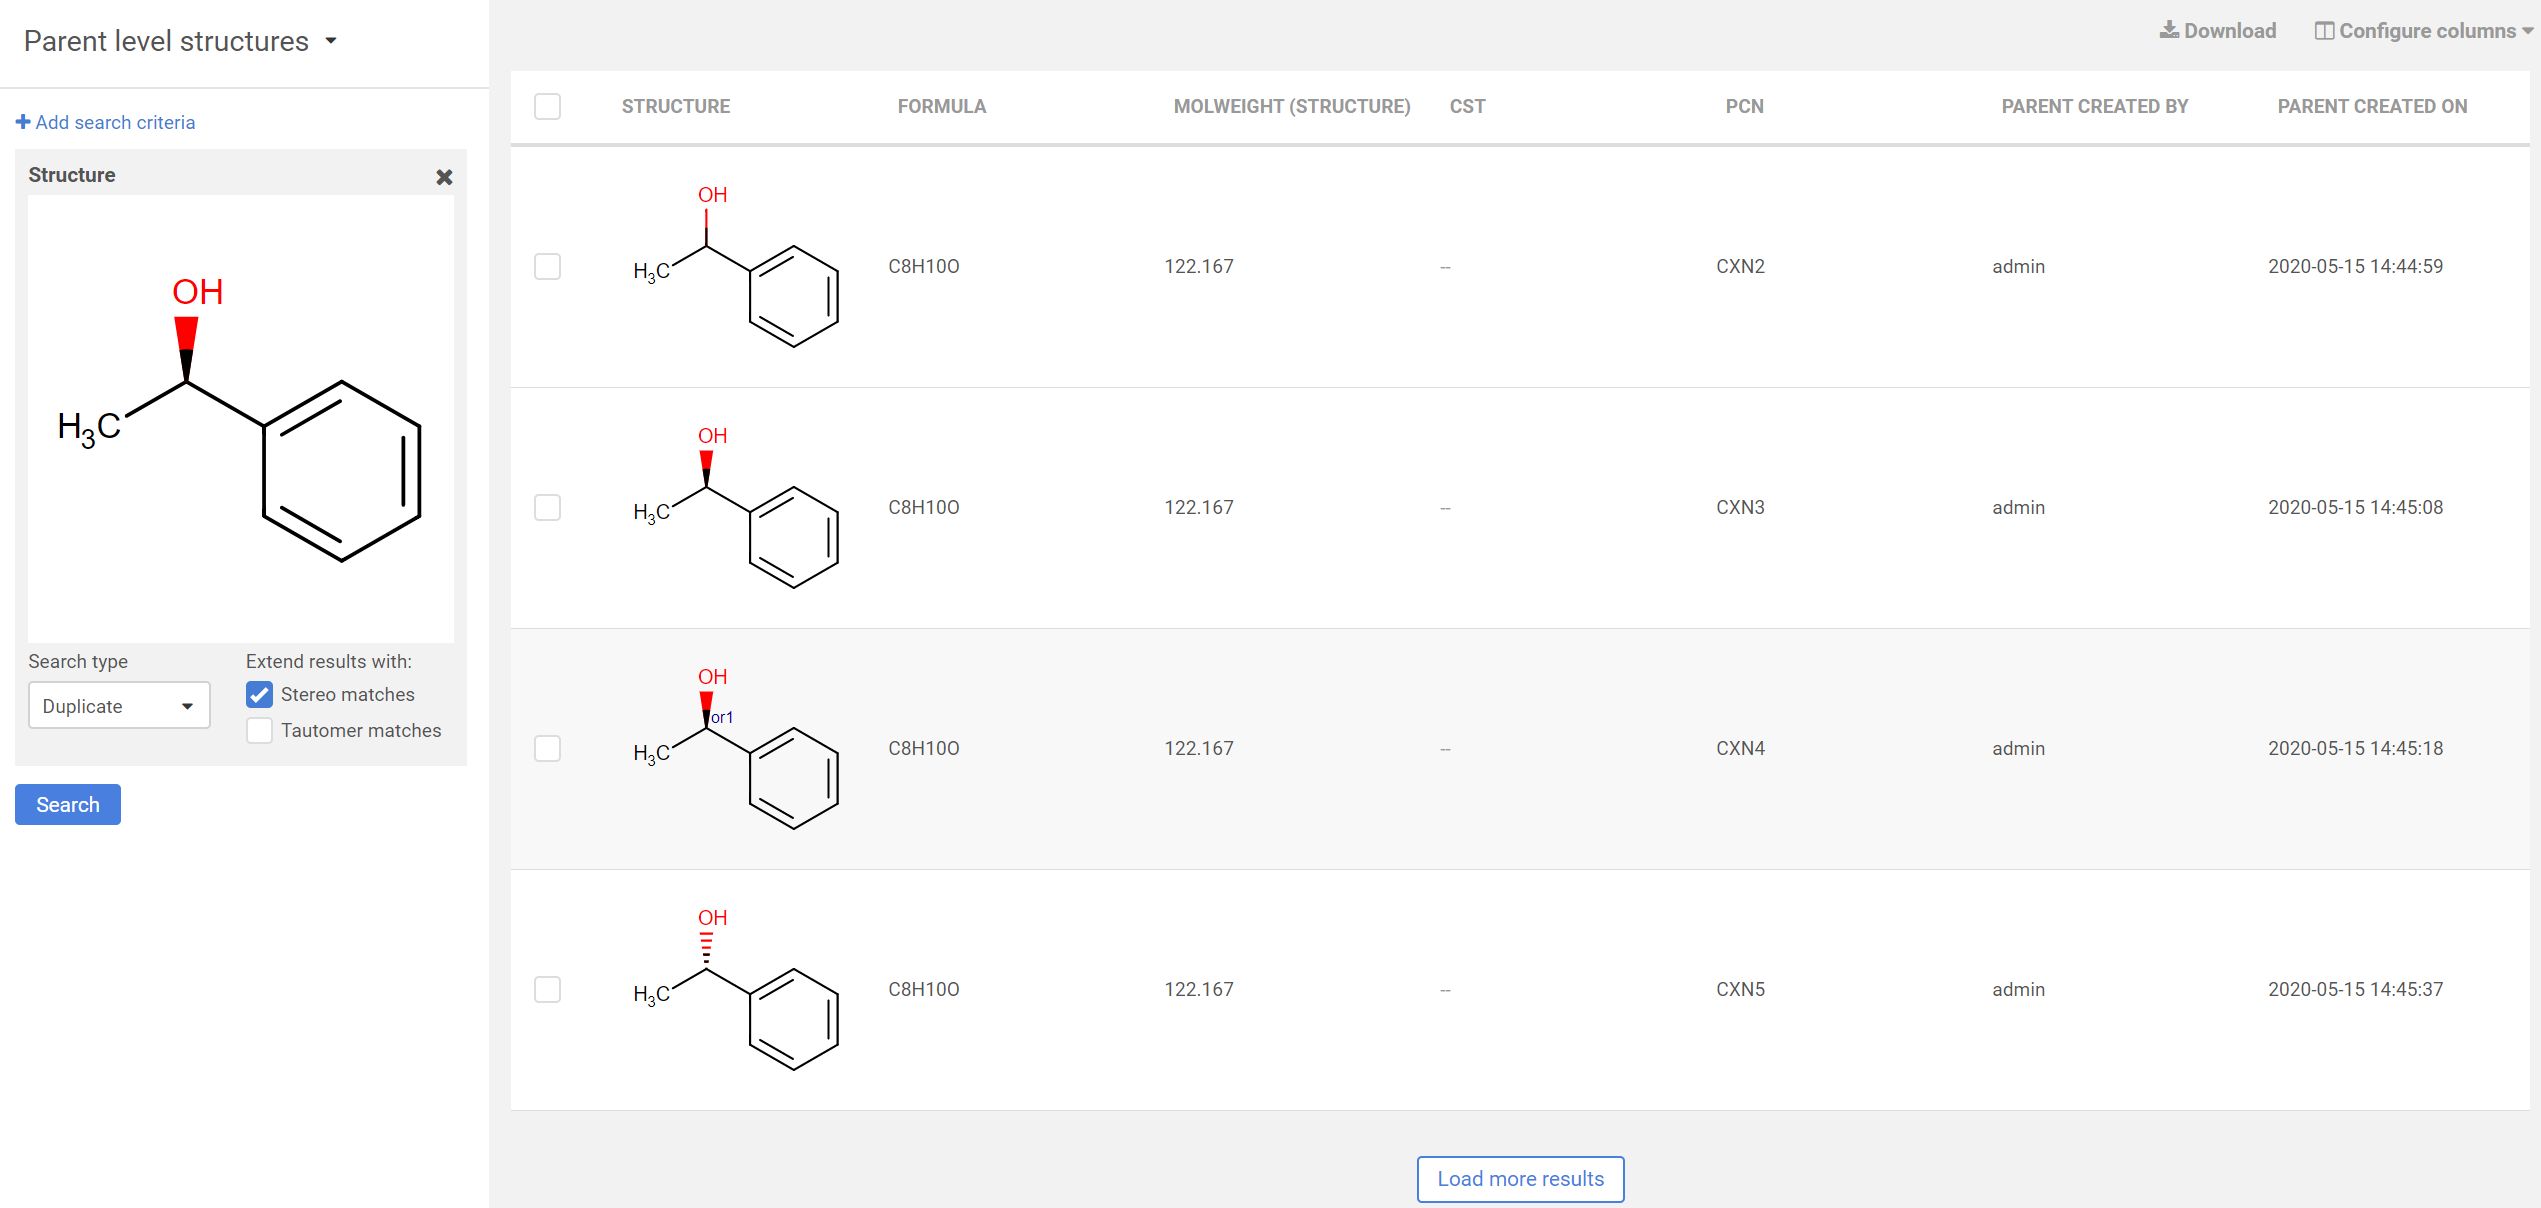
Task: Remove the Structure search criteria panel
Action: pyautogui.click(x=444, y=177)
